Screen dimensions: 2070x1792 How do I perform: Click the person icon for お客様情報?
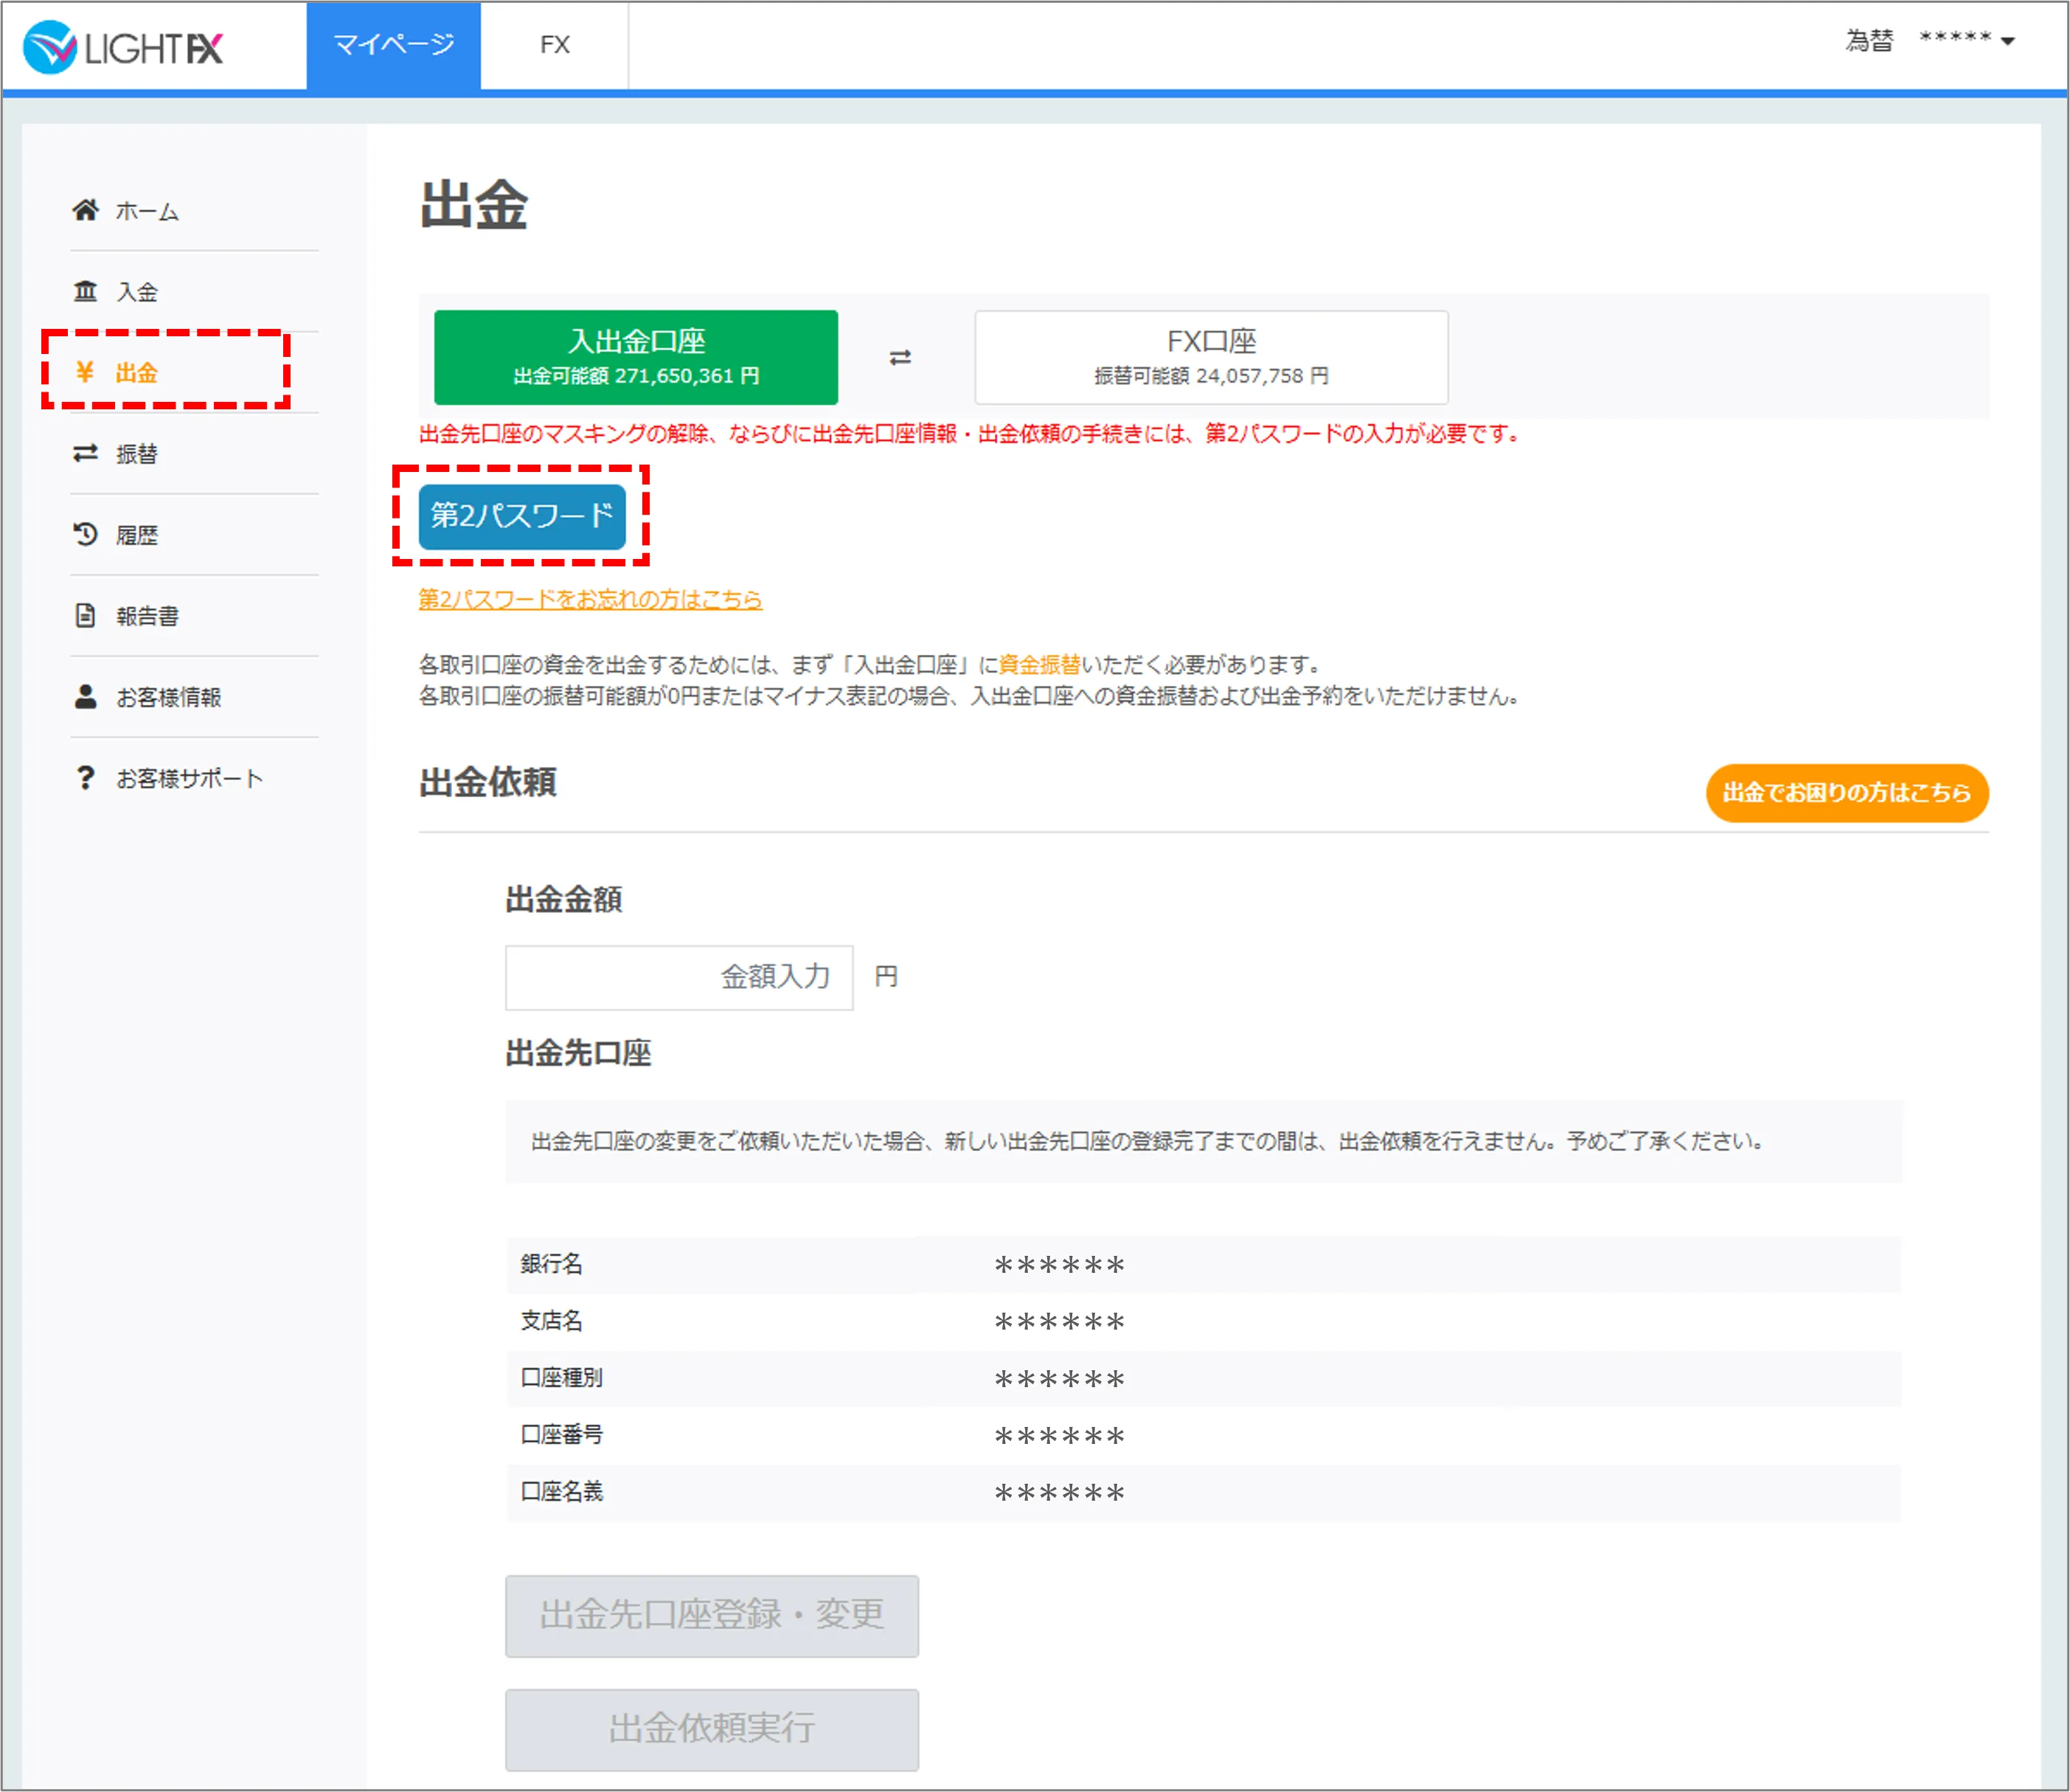click(x=86, y=696)
